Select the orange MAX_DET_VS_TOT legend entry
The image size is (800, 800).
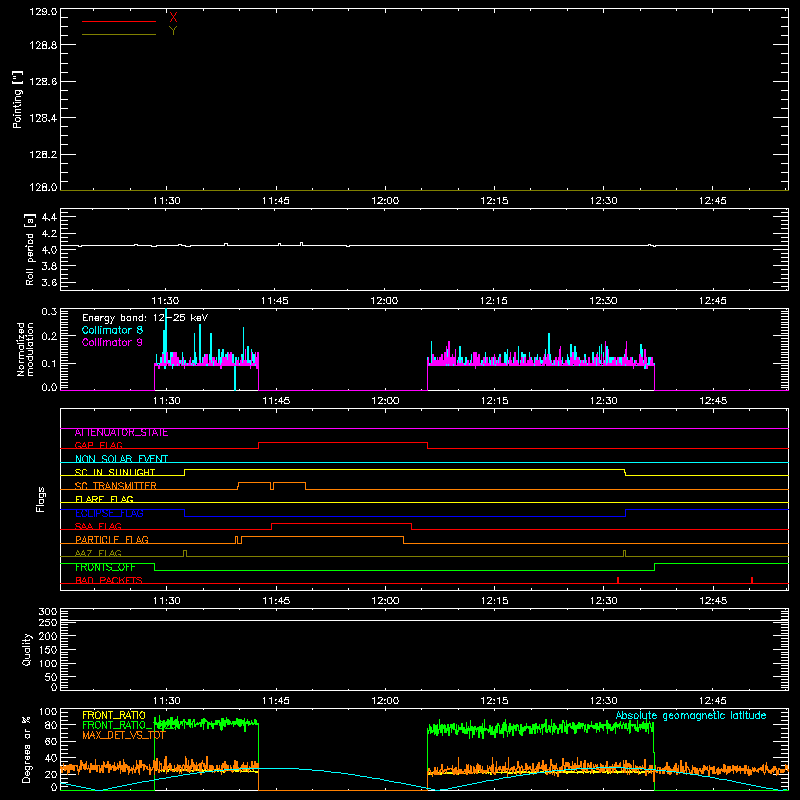click(x=124, y=735)
